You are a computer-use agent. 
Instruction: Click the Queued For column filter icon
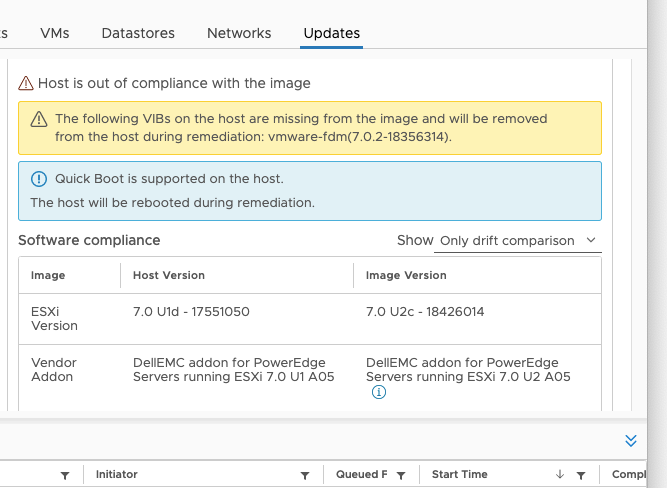click(x=401, y=475)
